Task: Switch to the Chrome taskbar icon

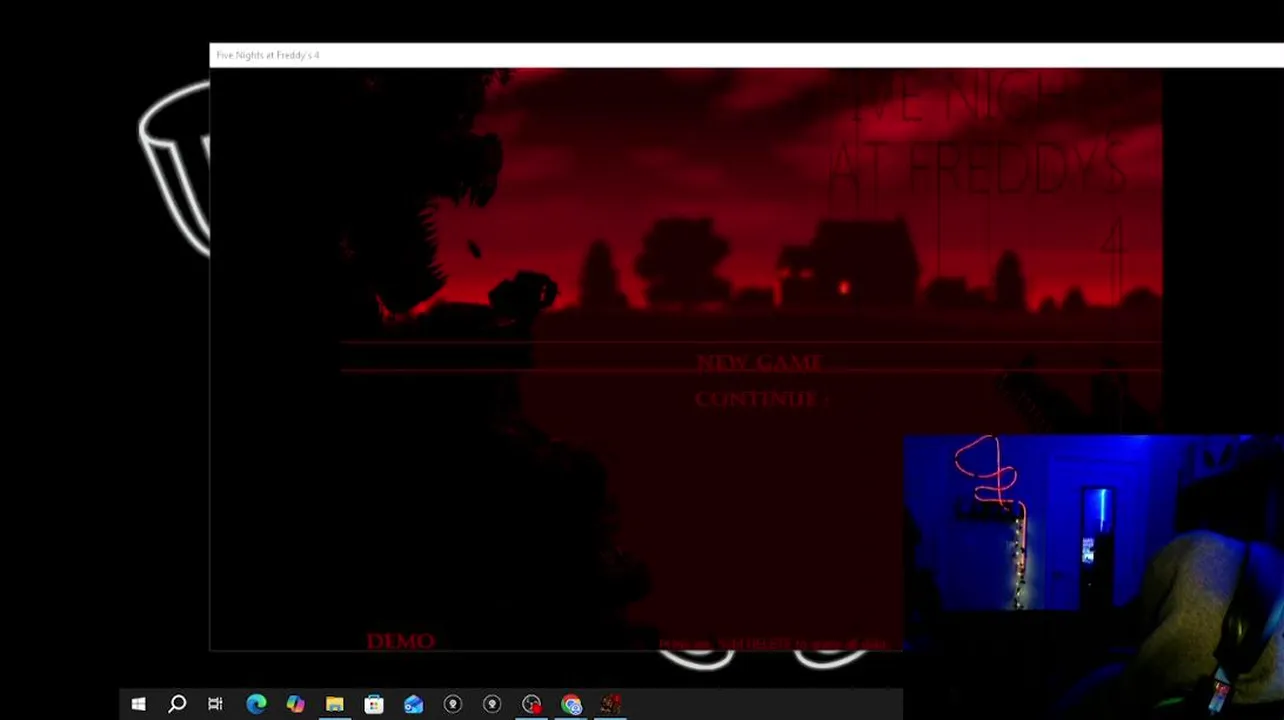Action: point(571,704)
